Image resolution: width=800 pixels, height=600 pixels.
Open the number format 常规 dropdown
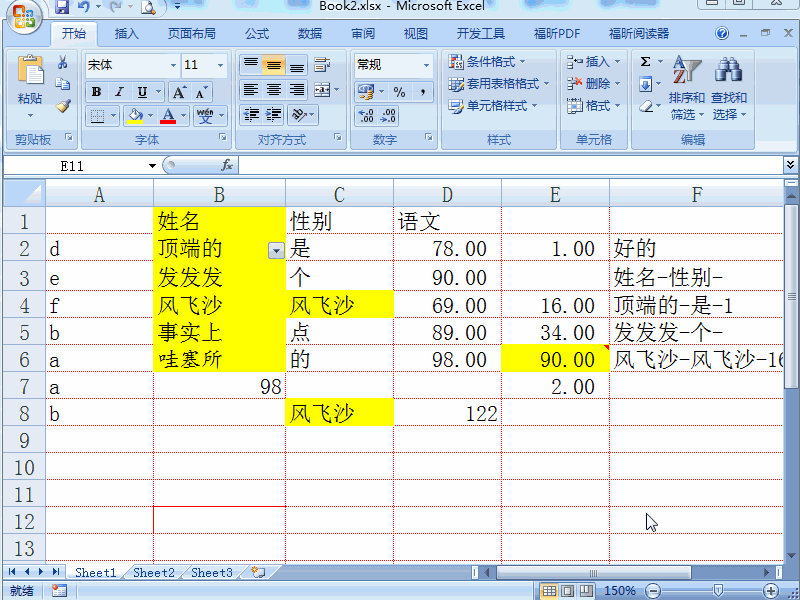pyautogui.click(x=427, y=65)
